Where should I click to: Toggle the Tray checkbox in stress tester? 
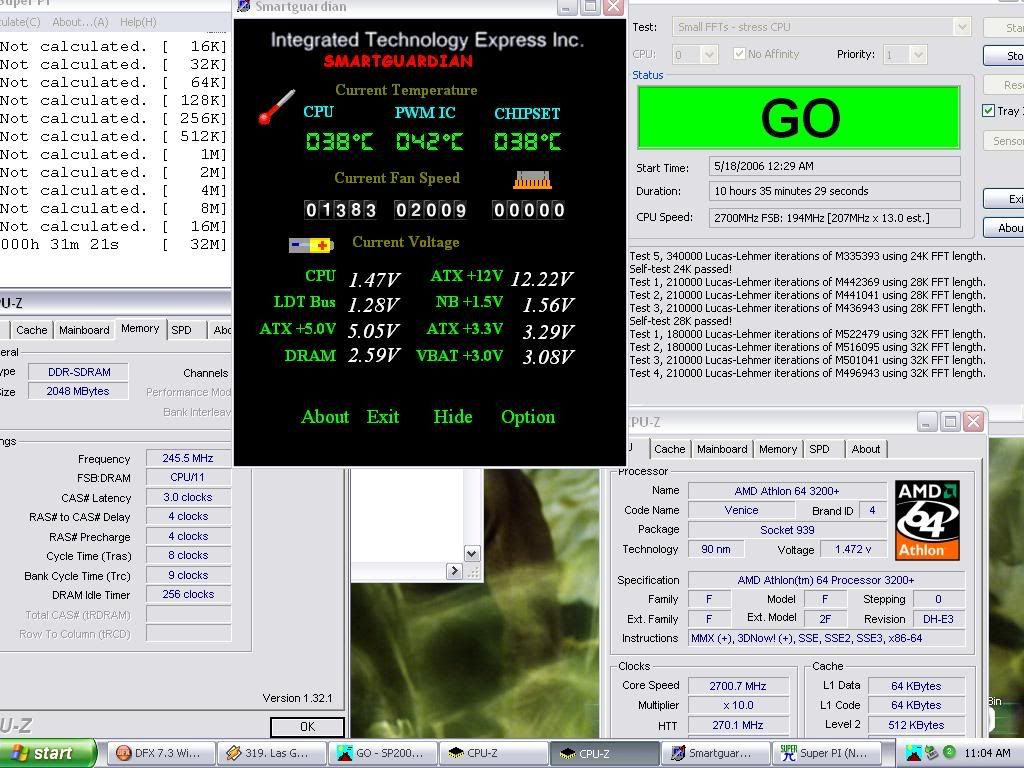pos(988,111)
